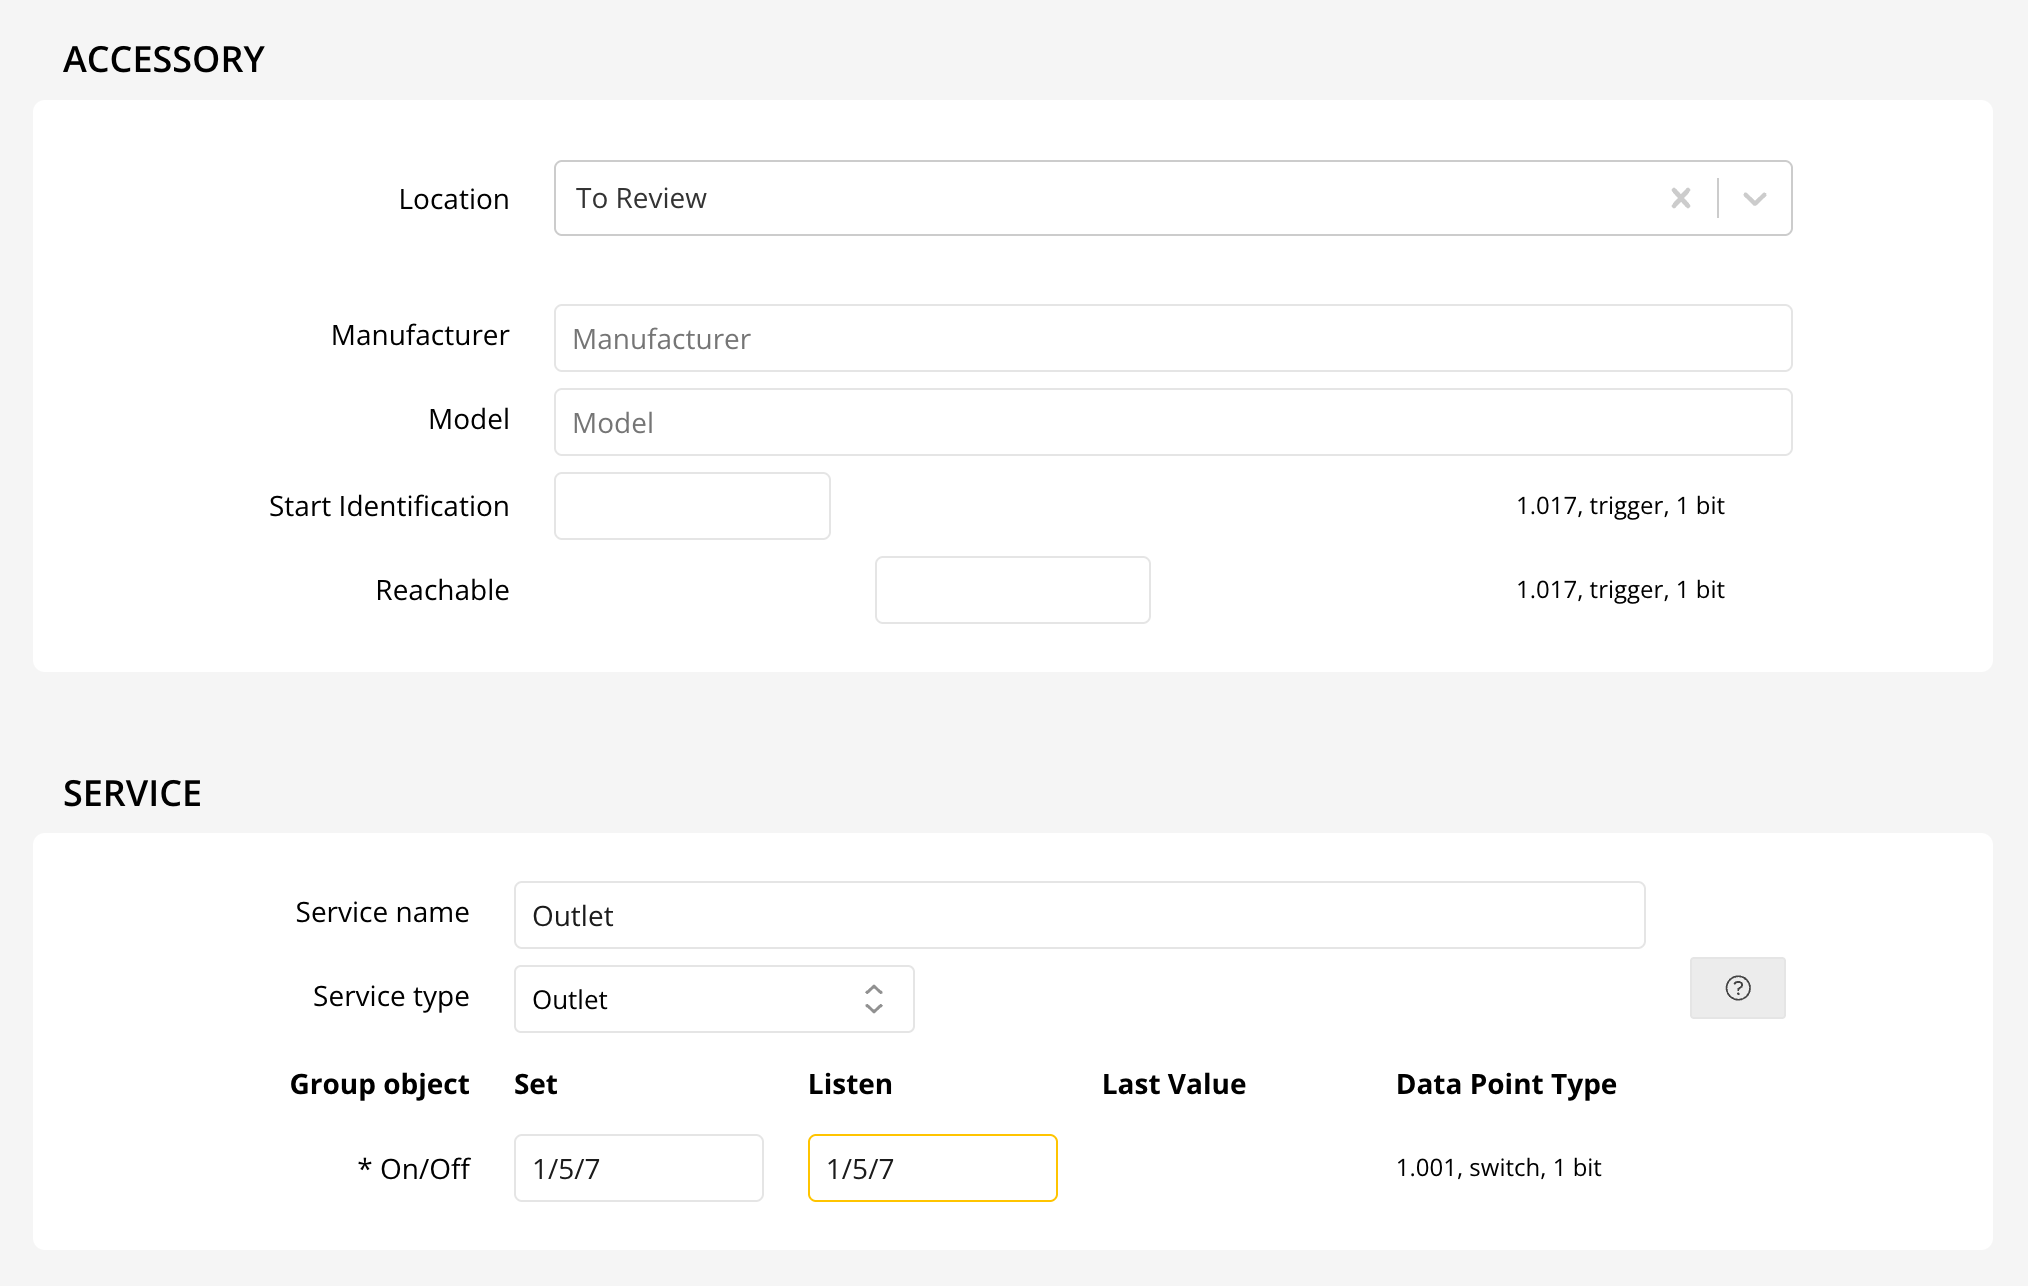Open the Location dropdown arrow

click(1754, 198)
